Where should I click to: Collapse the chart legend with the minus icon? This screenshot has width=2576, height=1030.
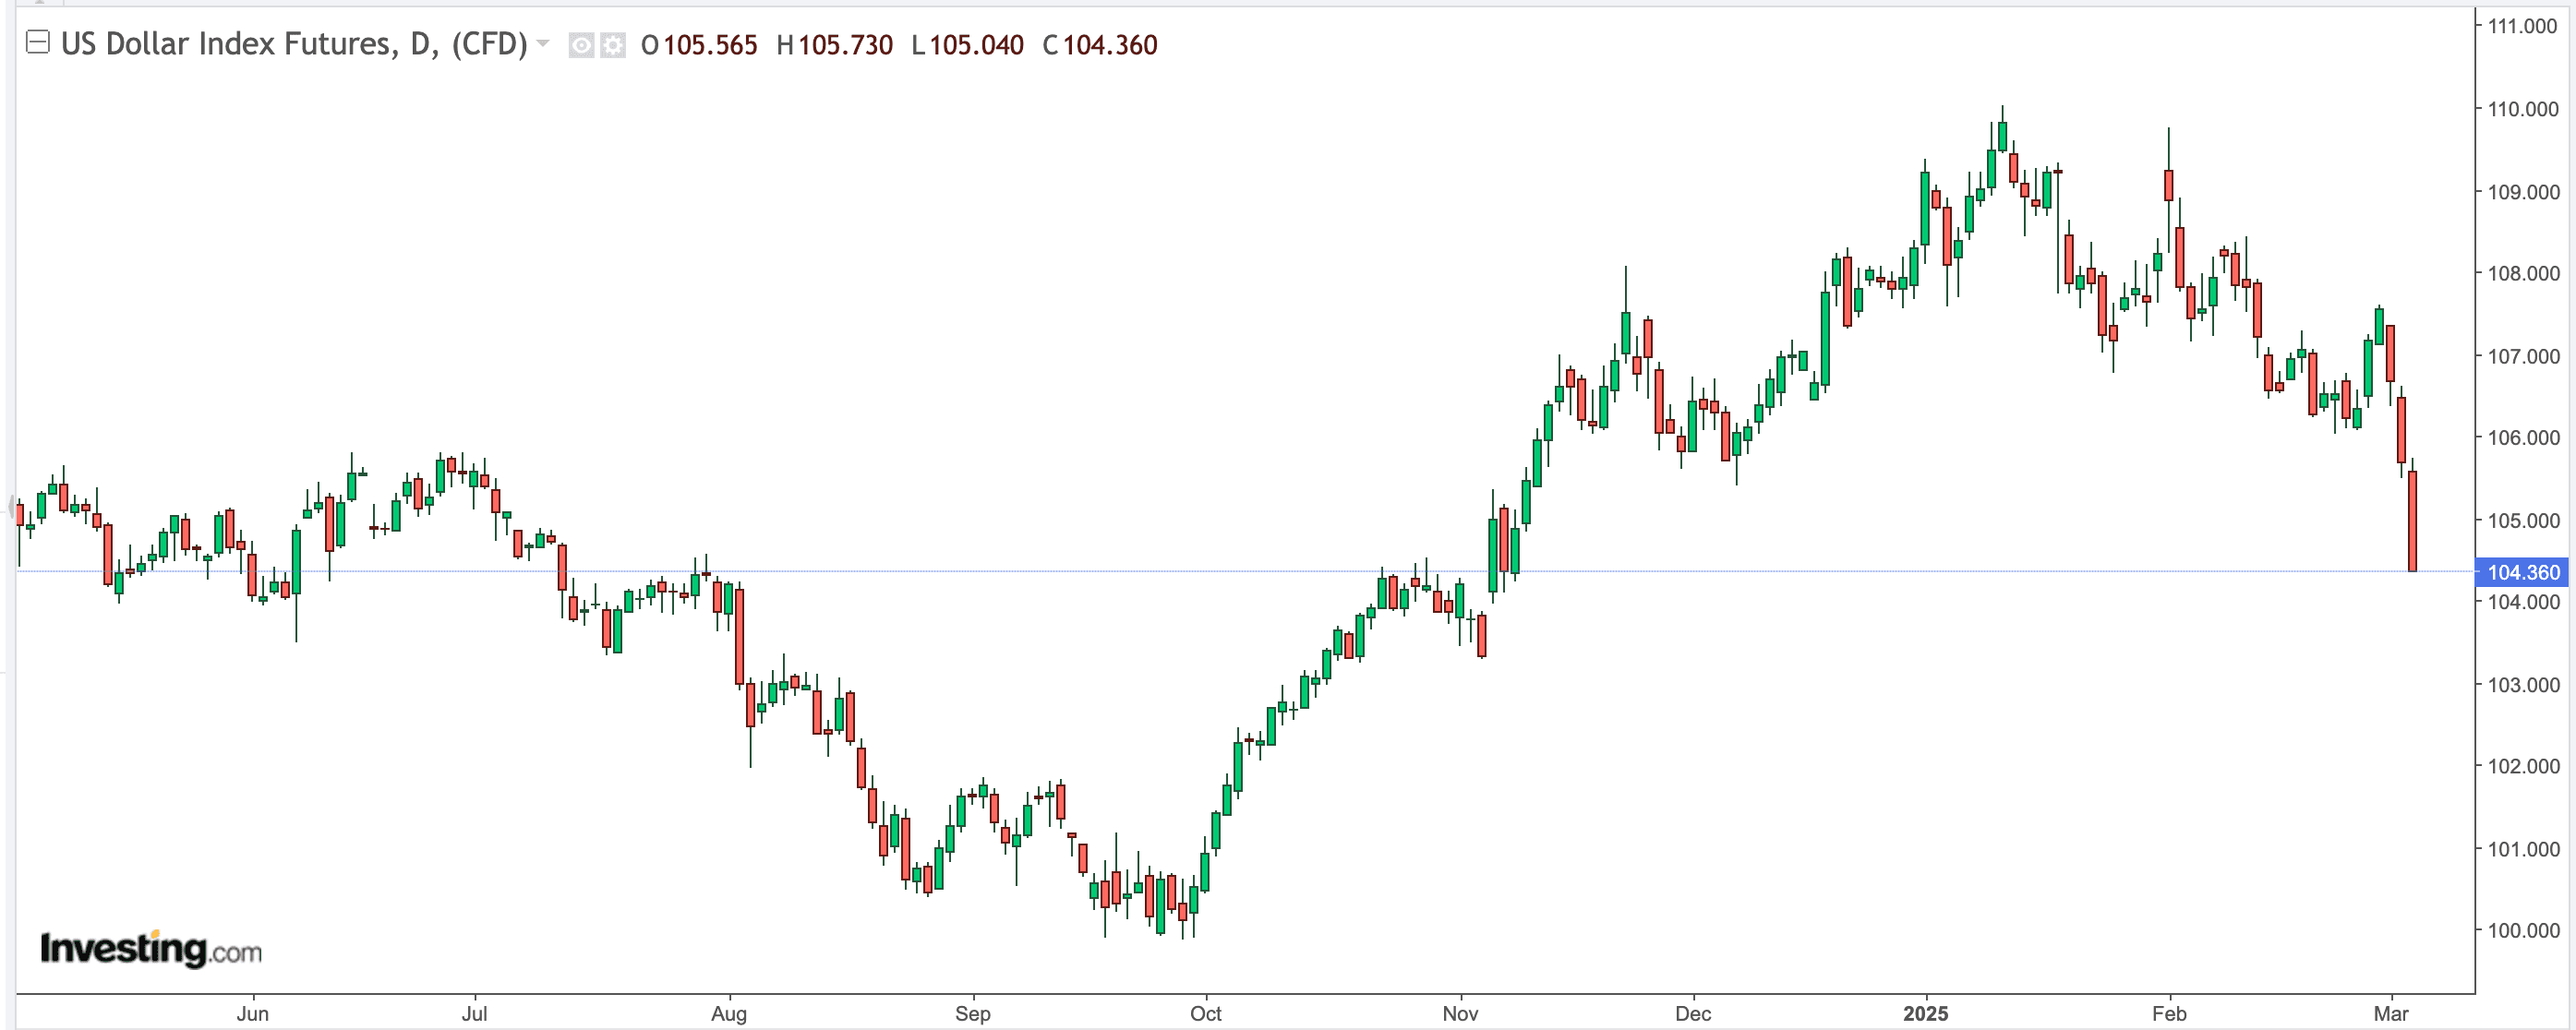[38, 43]
